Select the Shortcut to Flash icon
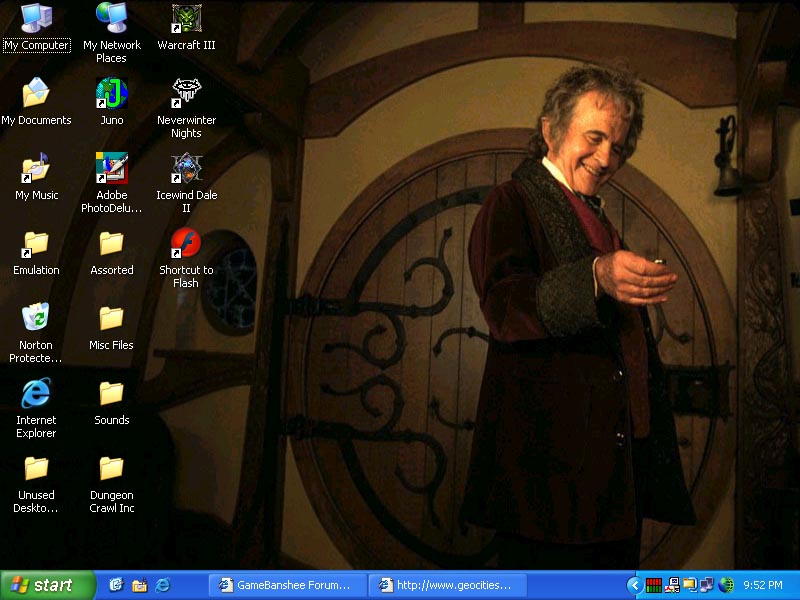Screen dimensions: 800x600 click(186, 258)
